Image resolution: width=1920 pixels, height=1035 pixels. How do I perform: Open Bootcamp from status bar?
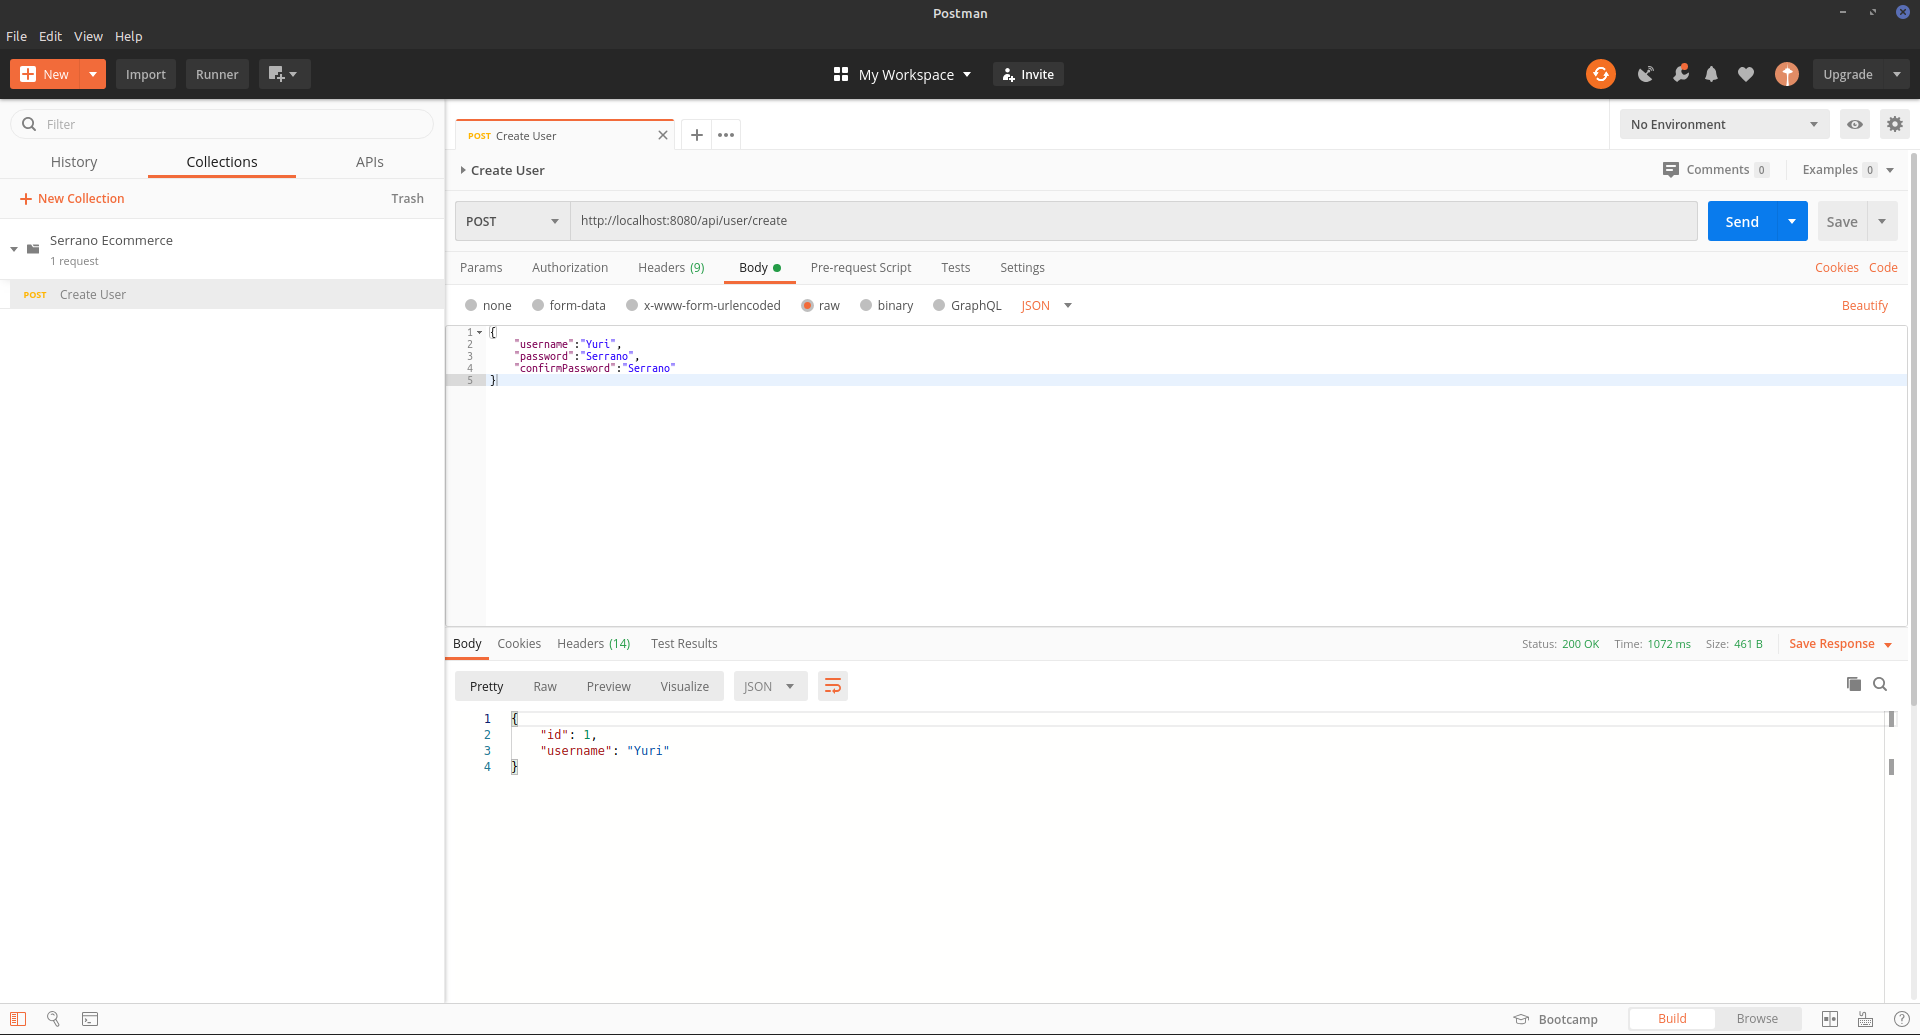coord(1556,1019)
